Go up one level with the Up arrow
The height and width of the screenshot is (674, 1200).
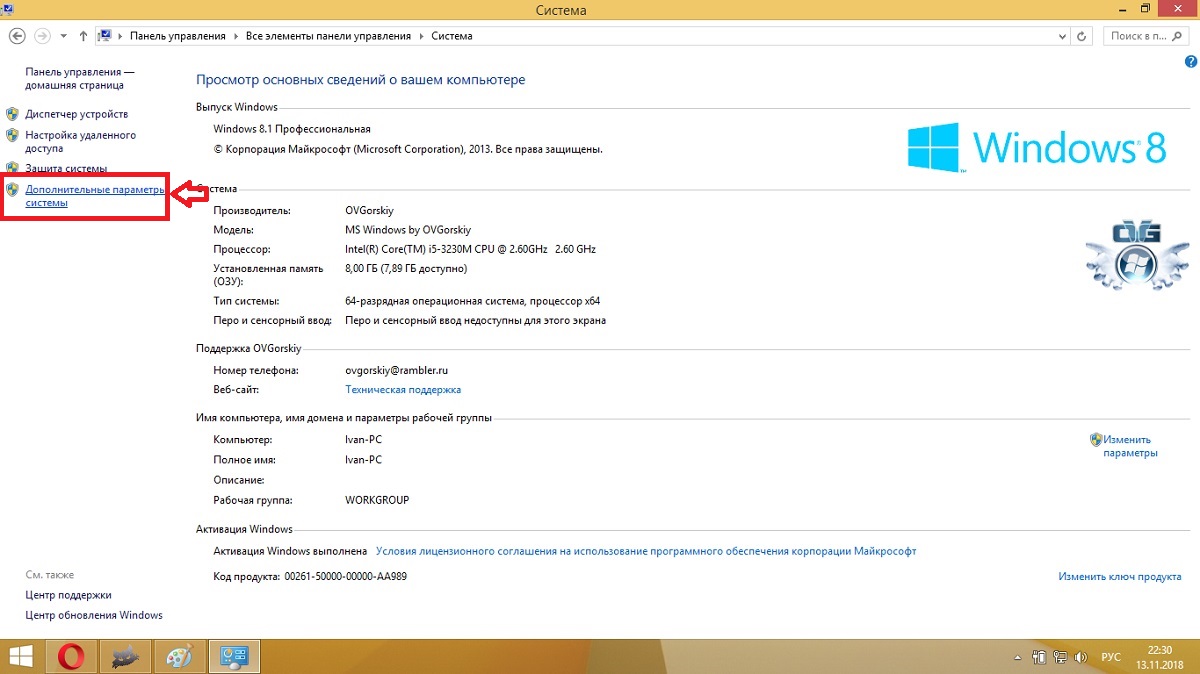(83, 36)
